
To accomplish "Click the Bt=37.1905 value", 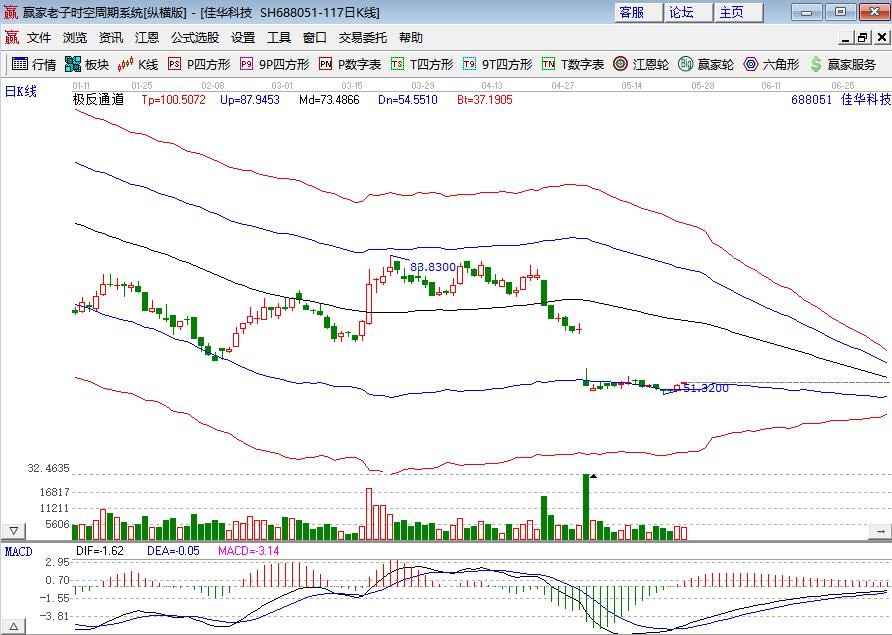I will (485, 100).
